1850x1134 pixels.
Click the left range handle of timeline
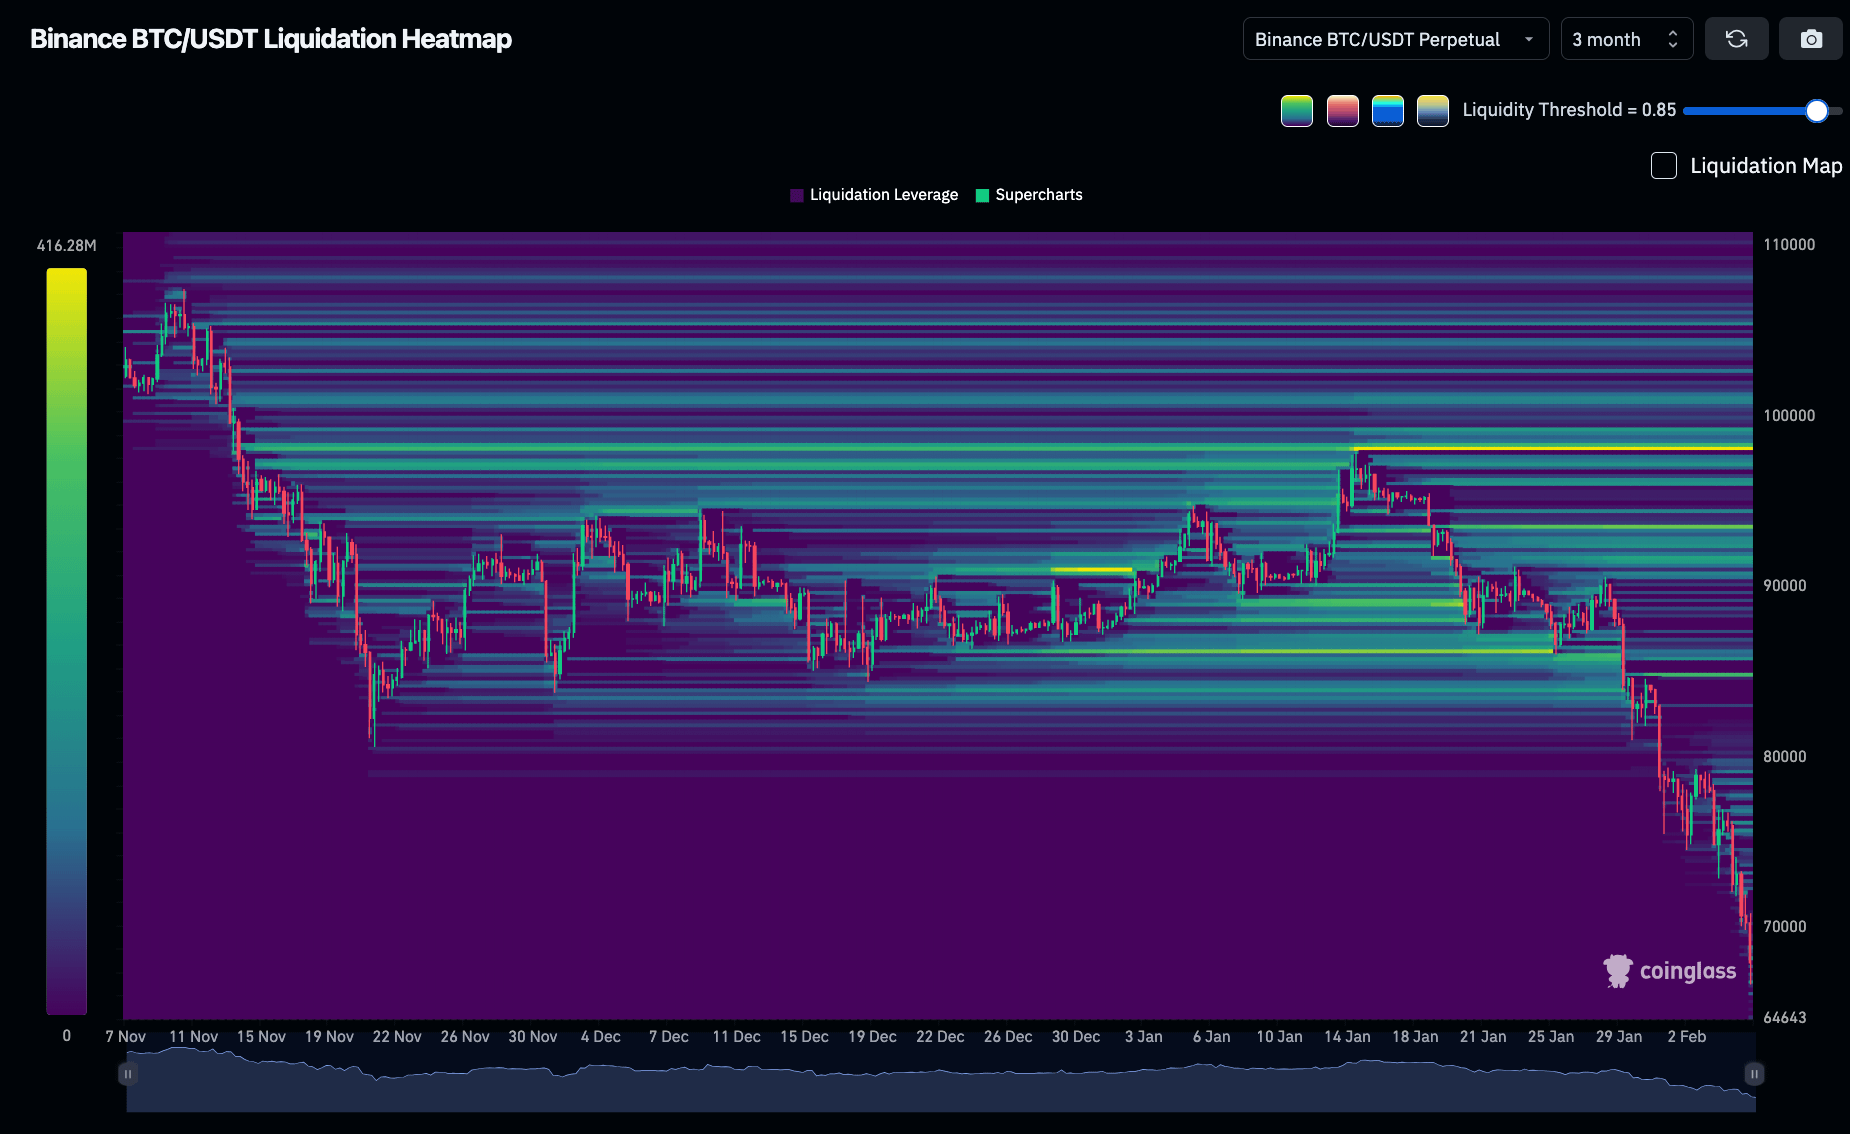click(x=128, y=1074)
